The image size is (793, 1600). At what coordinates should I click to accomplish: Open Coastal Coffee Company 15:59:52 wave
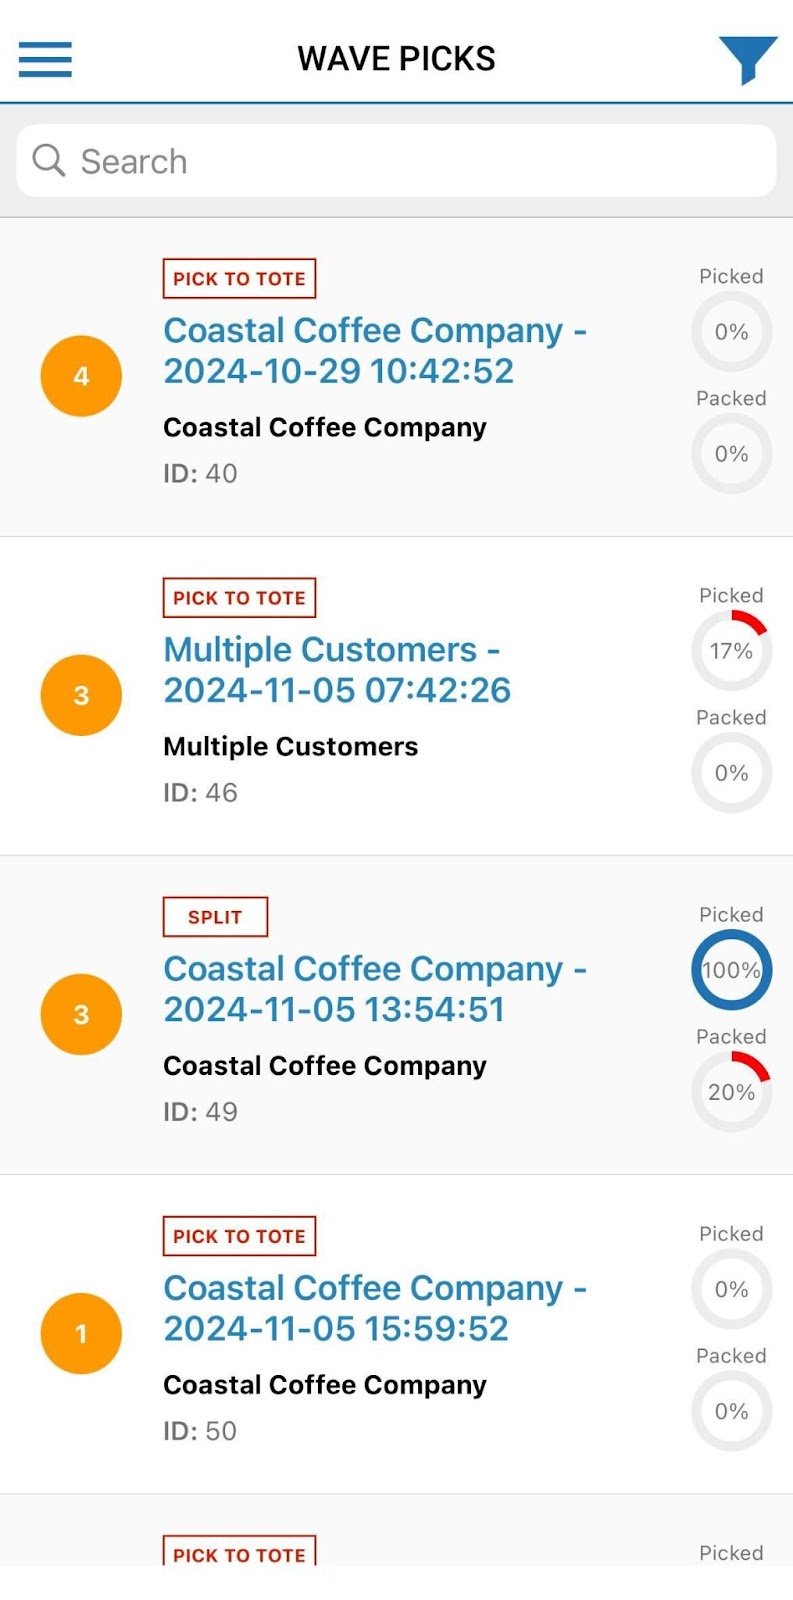coord(375,1307)
